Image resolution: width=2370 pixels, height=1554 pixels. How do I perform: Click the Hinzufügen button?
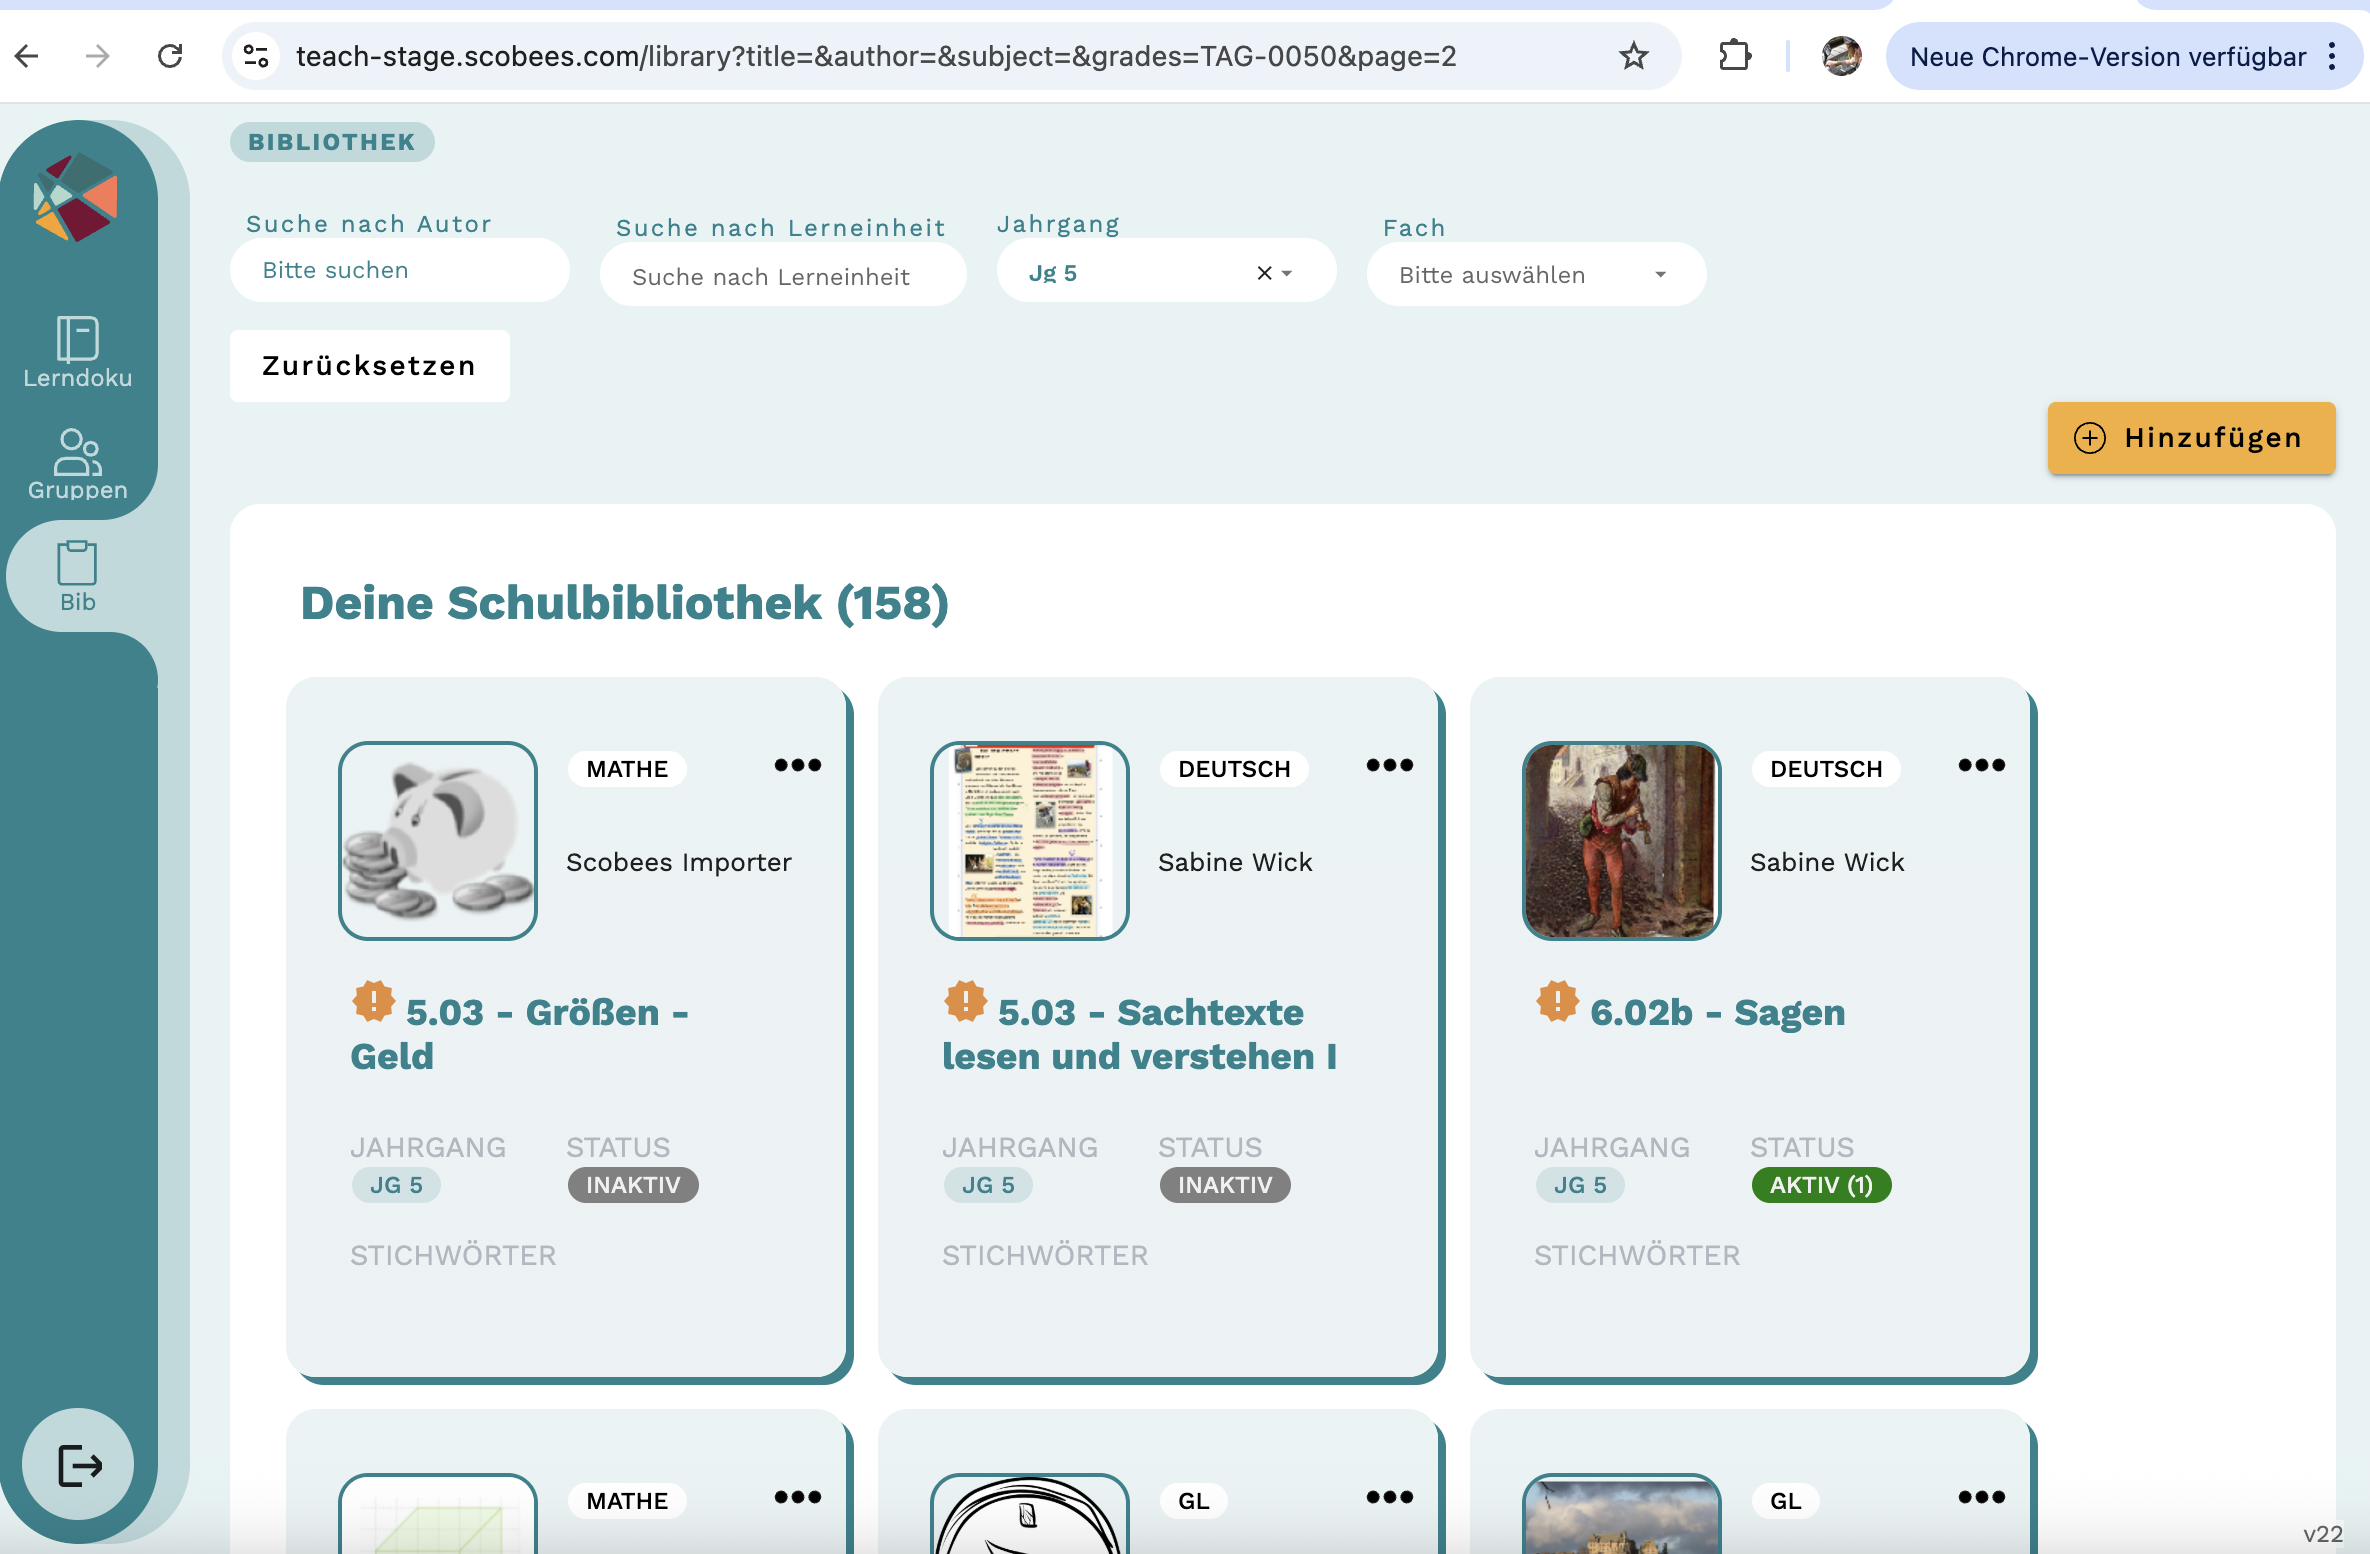2190,438
